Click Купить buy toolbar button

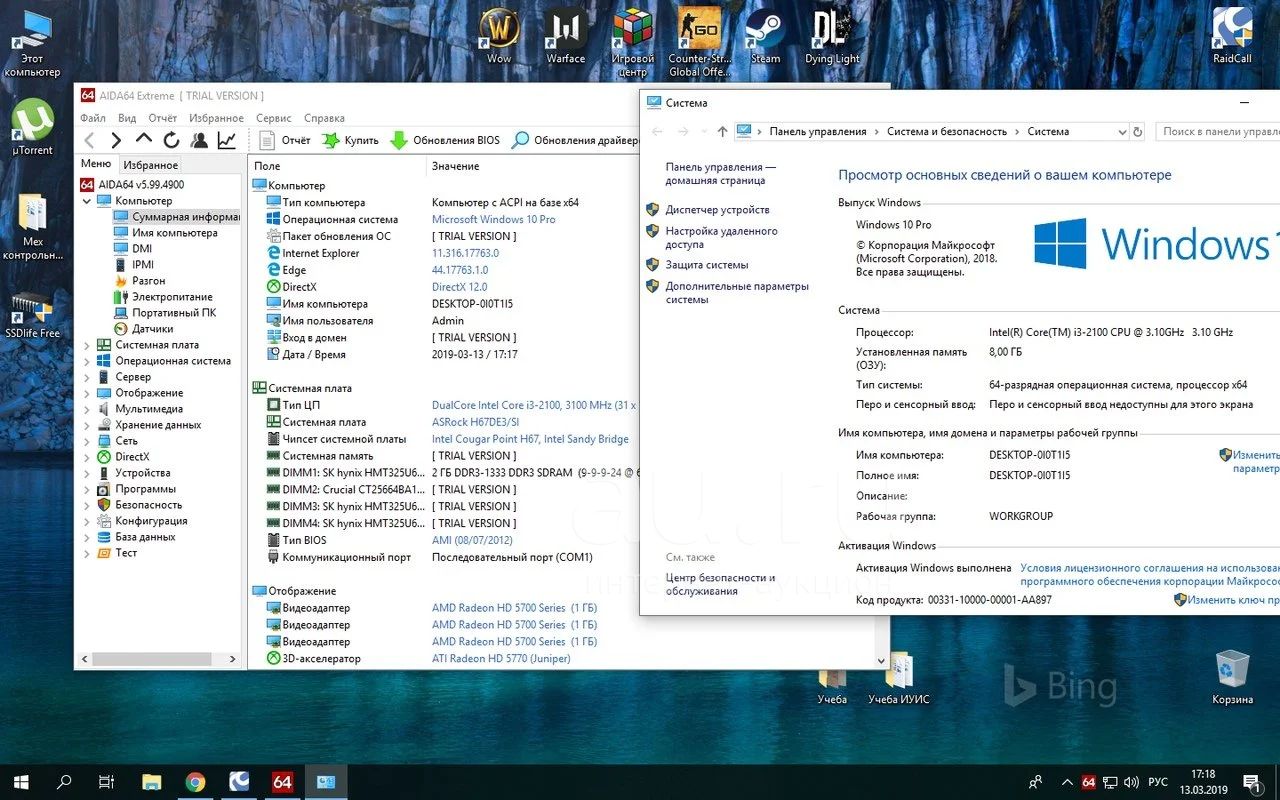tap(350, 140)
